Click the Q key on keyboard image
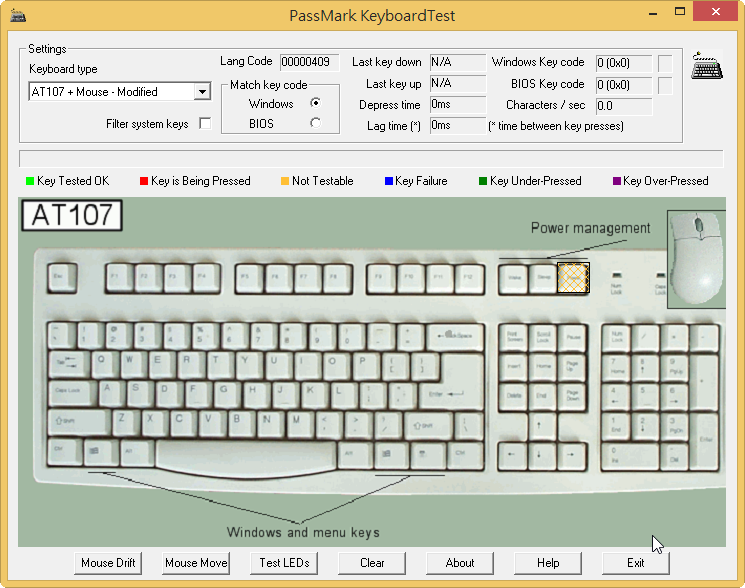This screenshot has height=588, width=745. (105, 364)
